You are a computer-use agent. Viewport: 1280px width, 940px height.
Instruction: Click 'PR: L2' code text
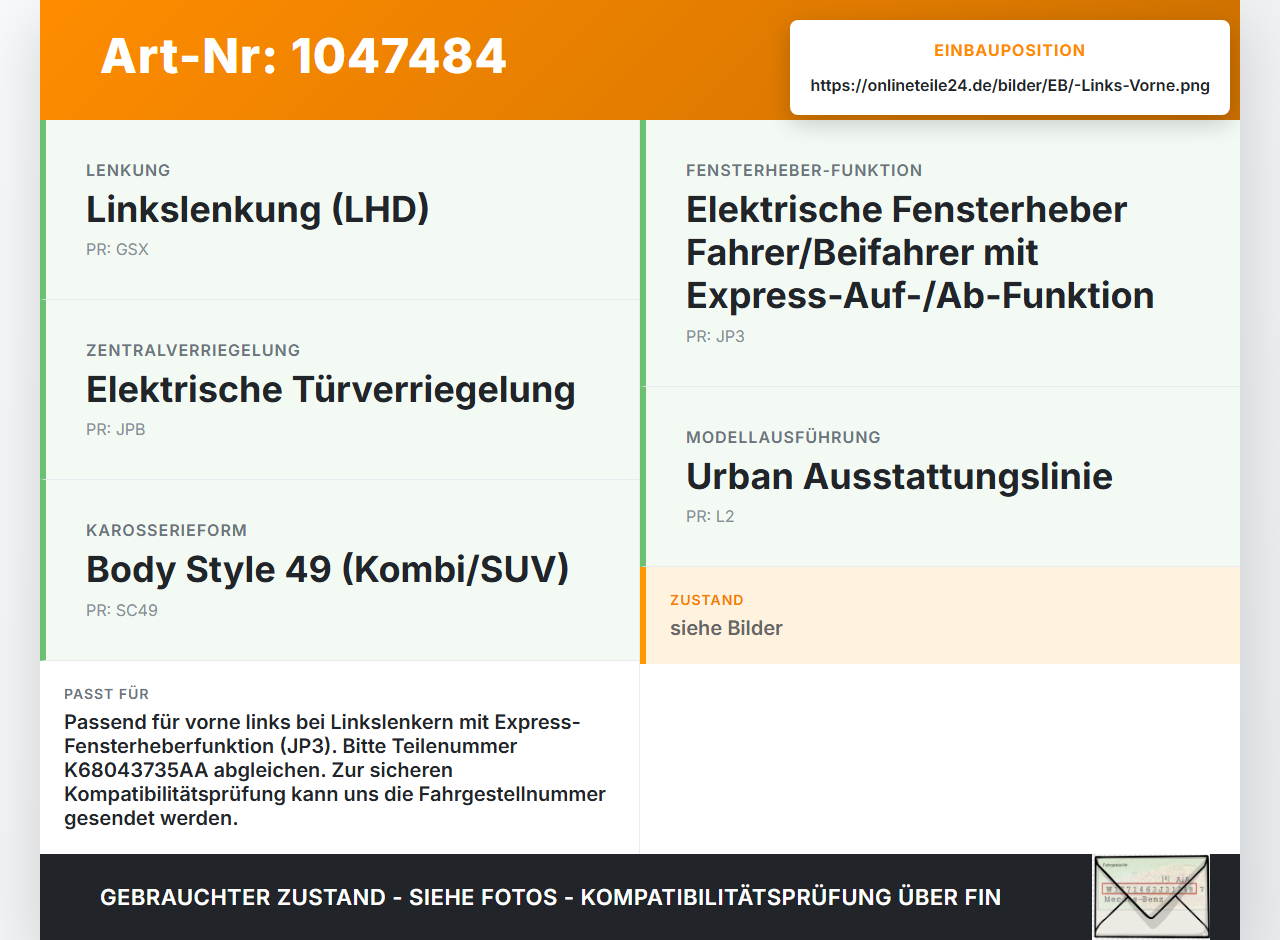point(710,517)
